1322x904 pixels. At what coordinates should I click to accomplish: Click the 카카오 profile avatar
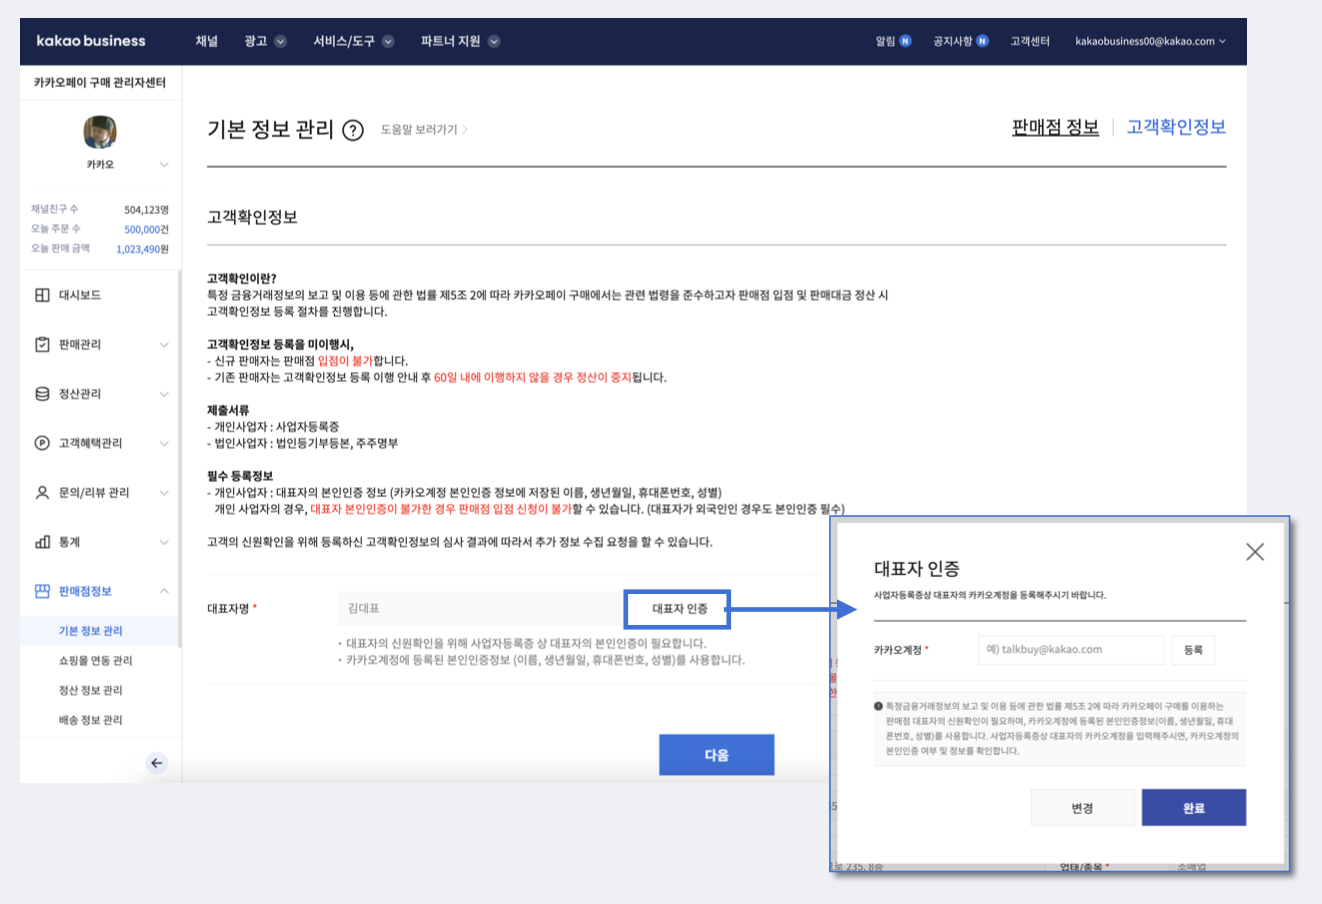click(x=100, y=132)
